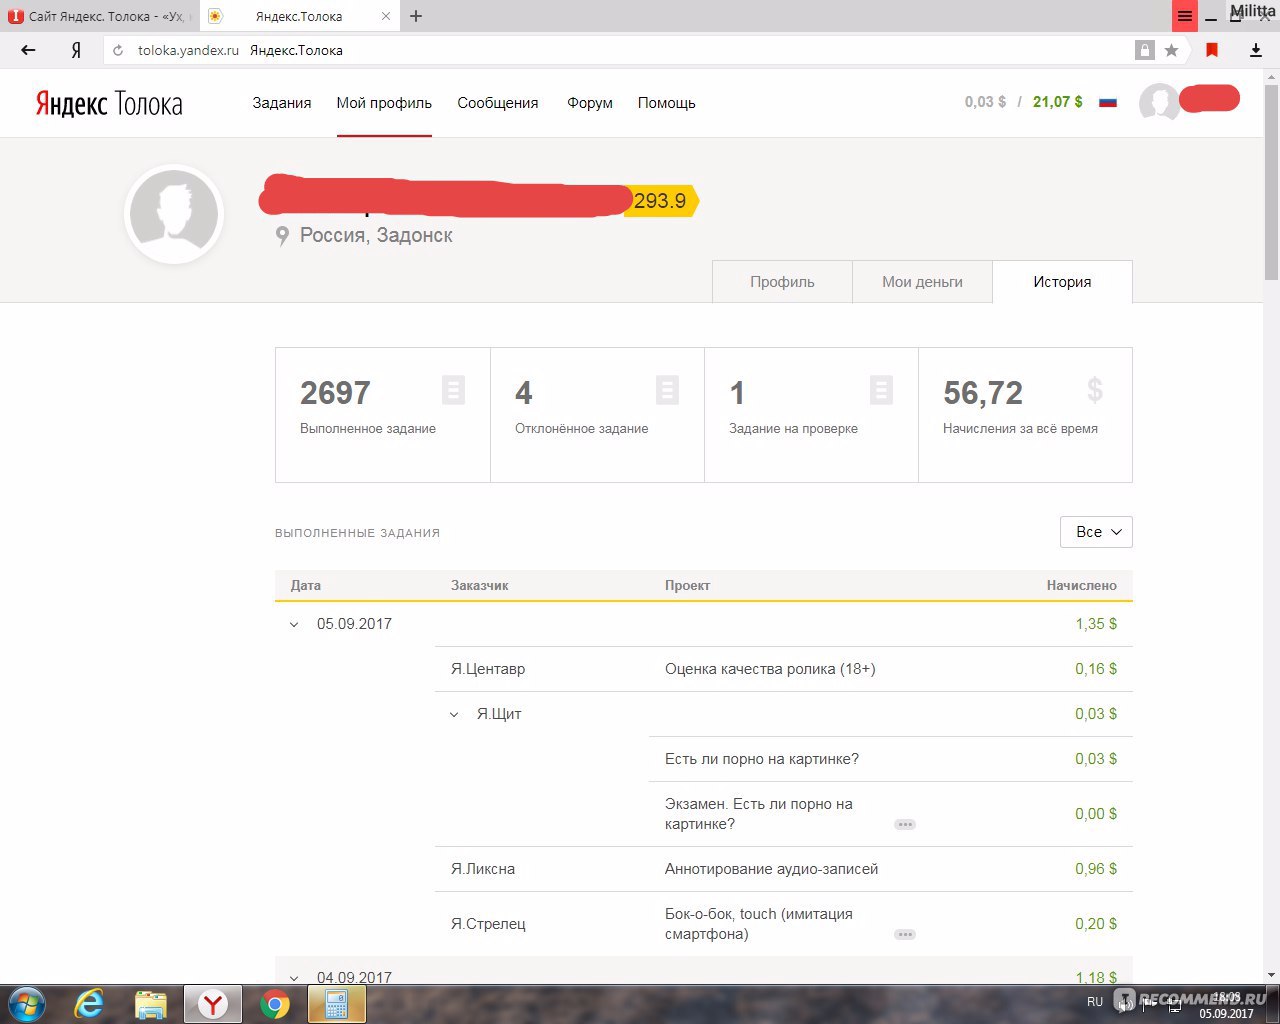
Task: Click 'Есть ли порно на картинке?' project row
Action: coord(762,759)
